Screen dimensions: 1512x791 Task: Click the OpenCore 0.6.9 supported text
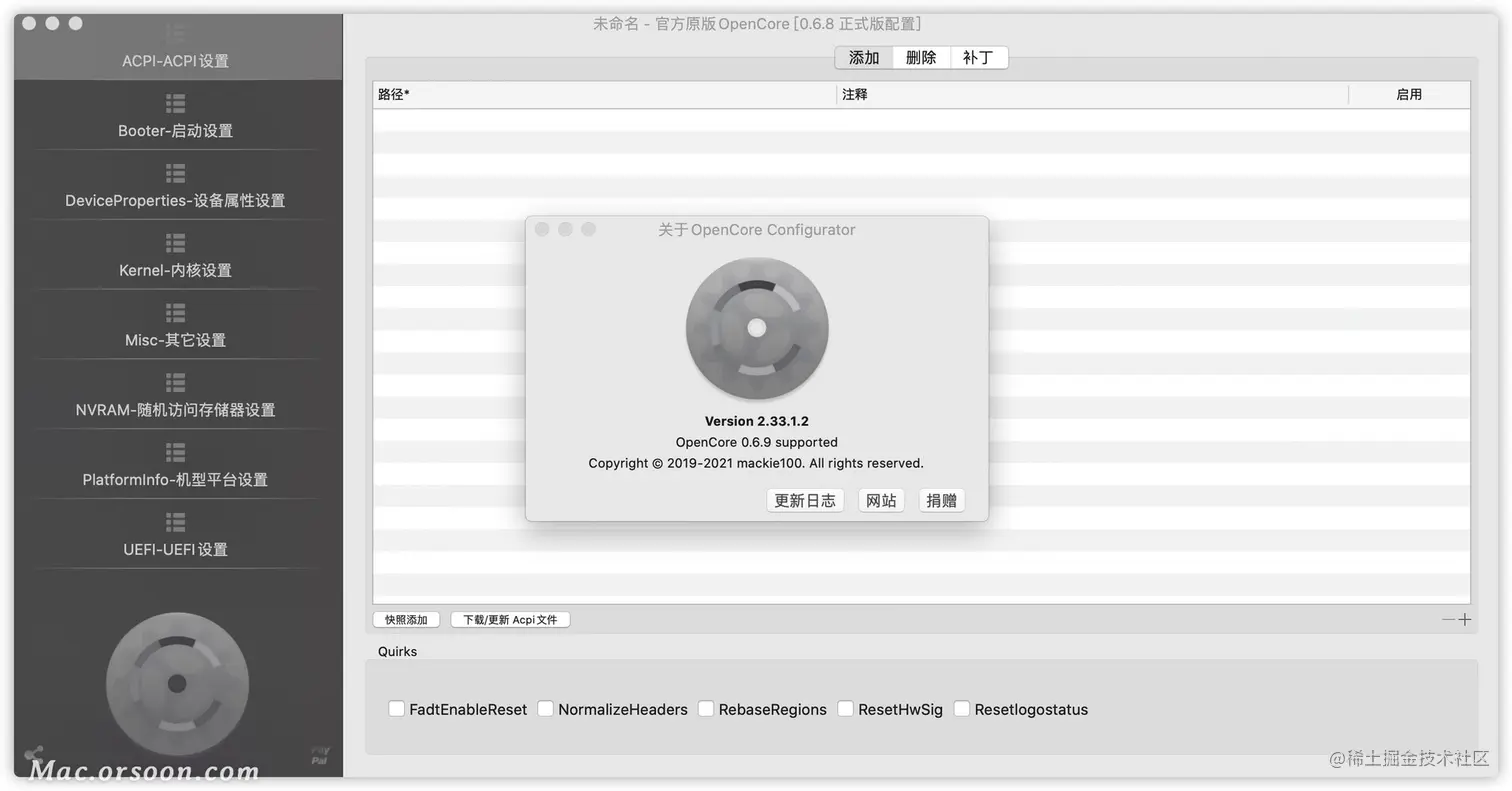pos(757,442)
